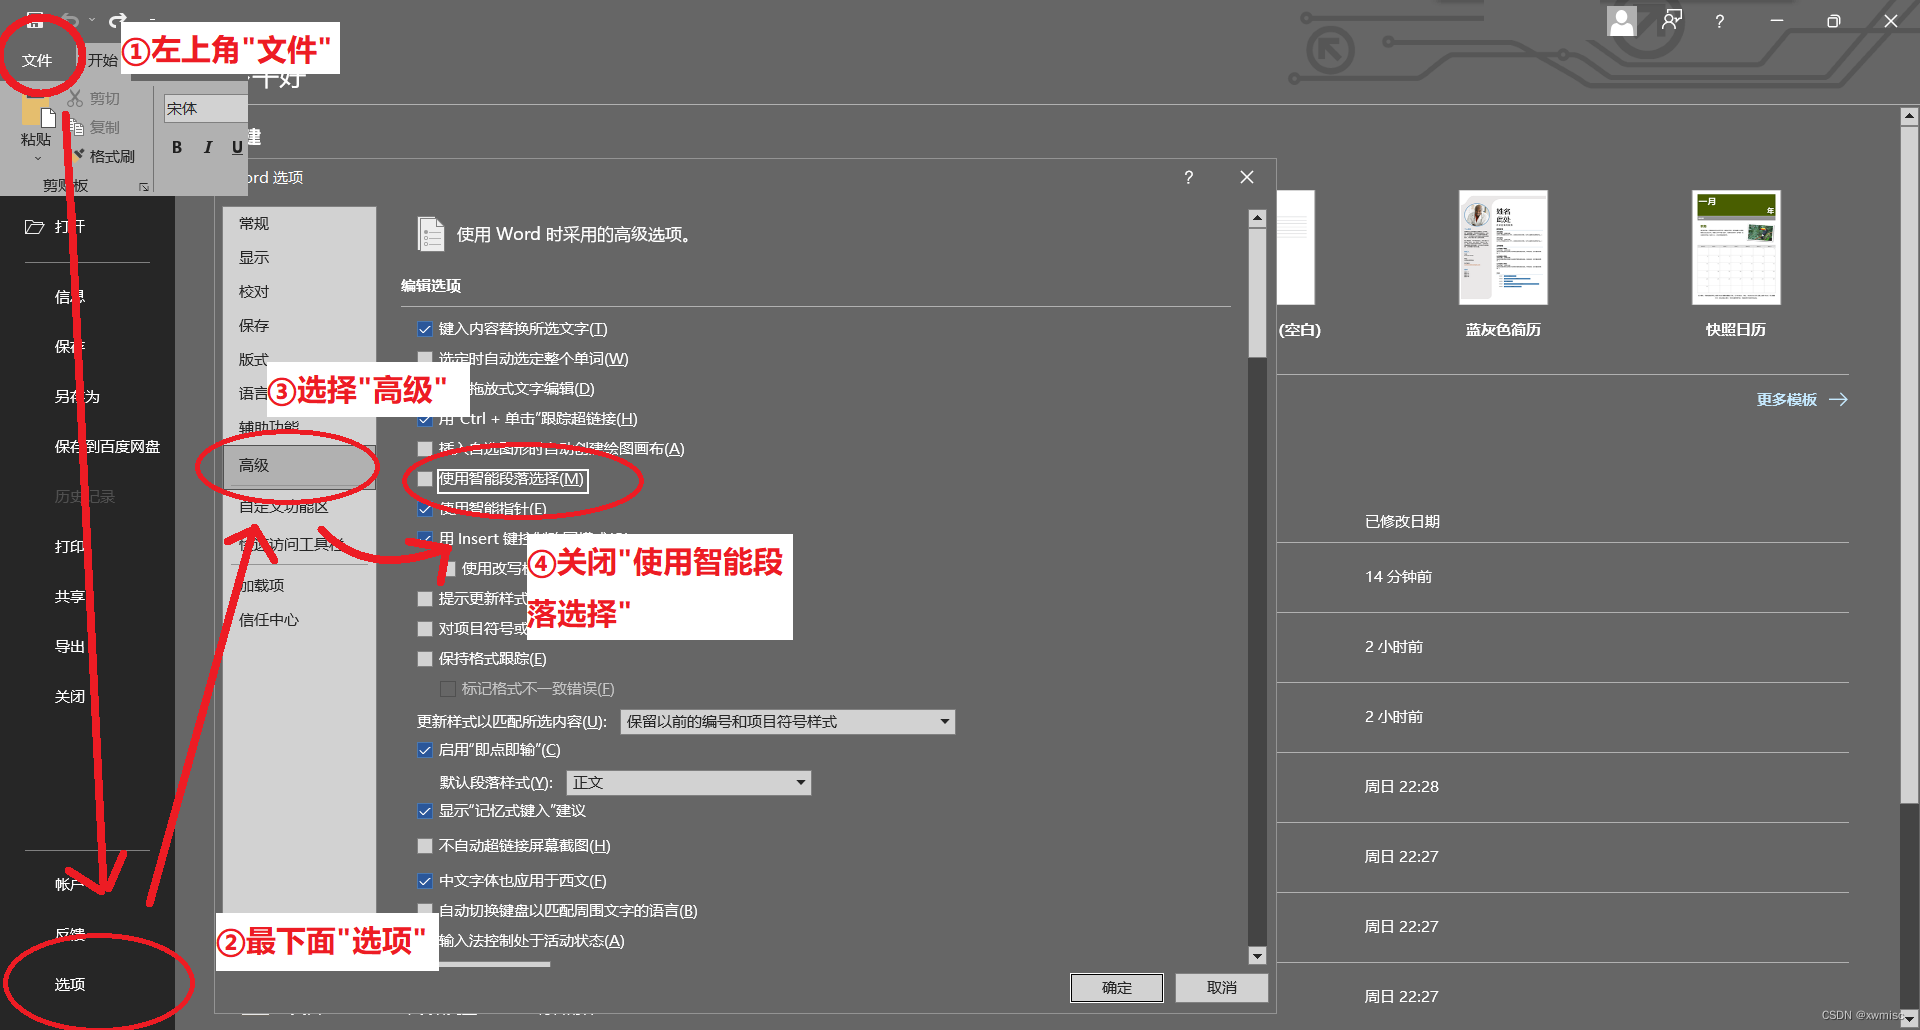
Task: Click the font name box 宋体
Action: coord(205,108)
